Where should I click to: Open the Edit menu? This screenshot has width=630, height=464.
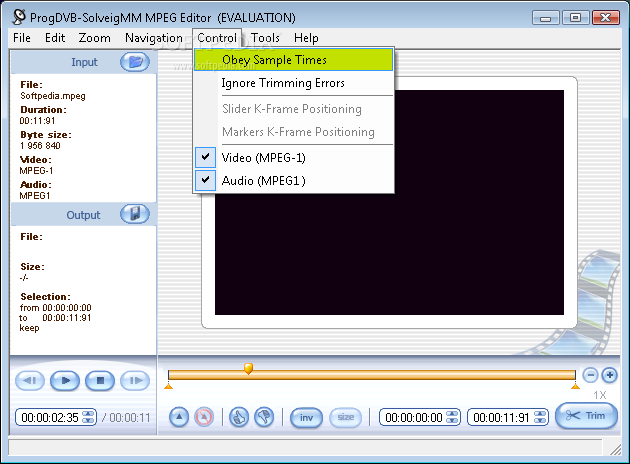[55, 38]
